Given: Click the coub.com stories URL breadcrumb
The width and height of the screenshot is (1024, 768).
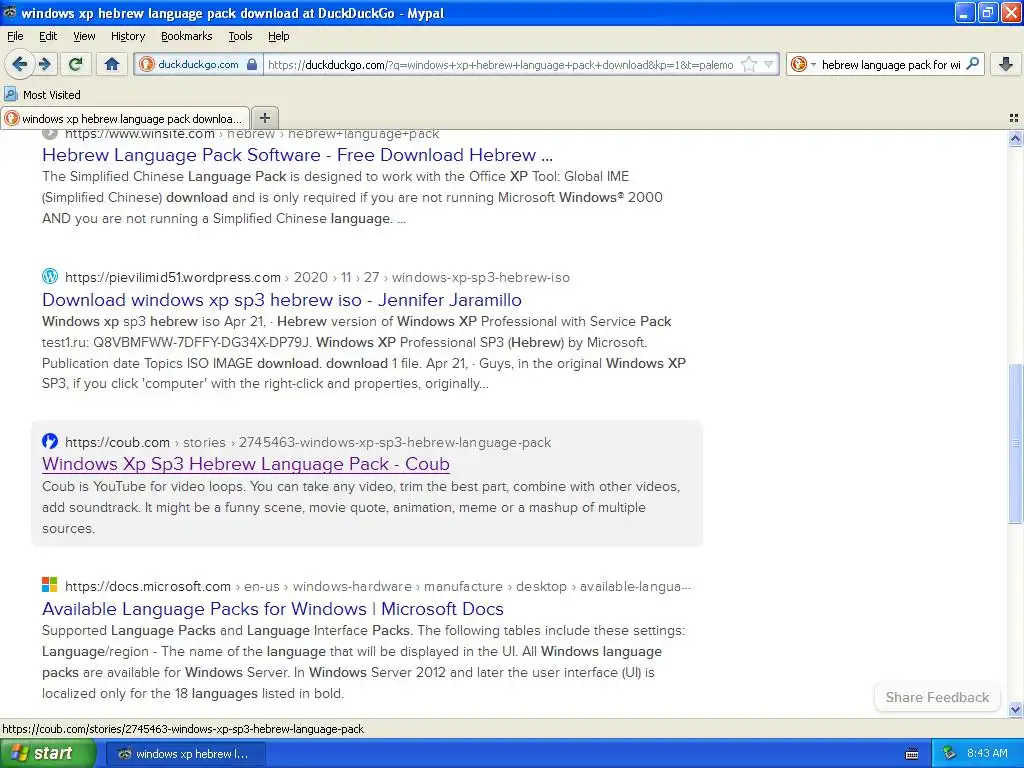Looking at the screenshot, I should [308, 442].
